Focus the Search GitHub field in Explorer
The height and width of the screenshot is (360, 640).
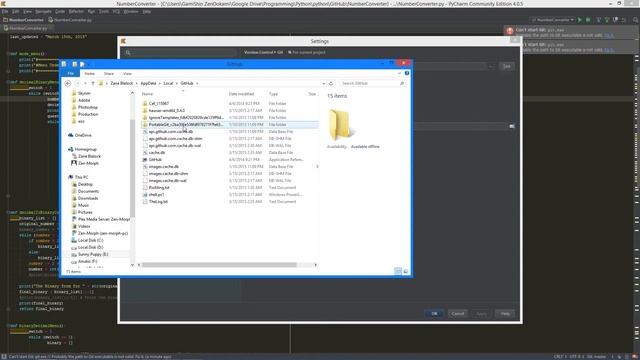click(373, 83)
